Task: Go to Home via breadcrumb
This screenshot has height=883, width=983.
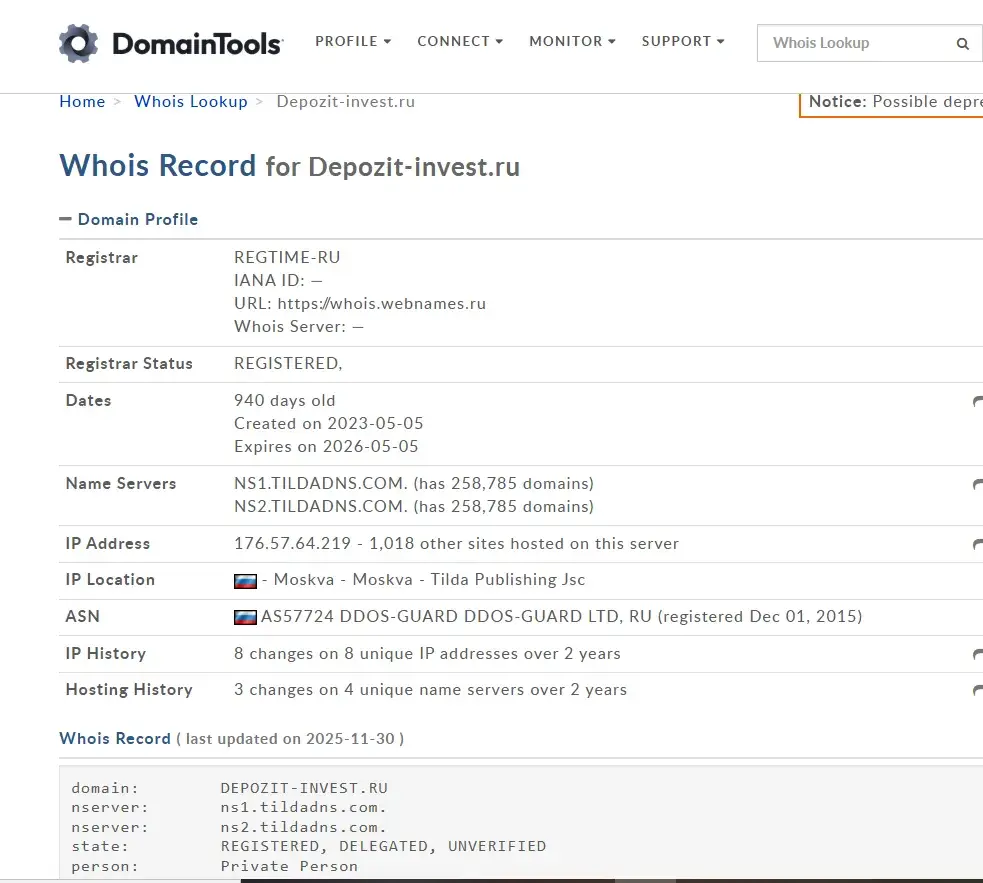Action: point(82,102)
